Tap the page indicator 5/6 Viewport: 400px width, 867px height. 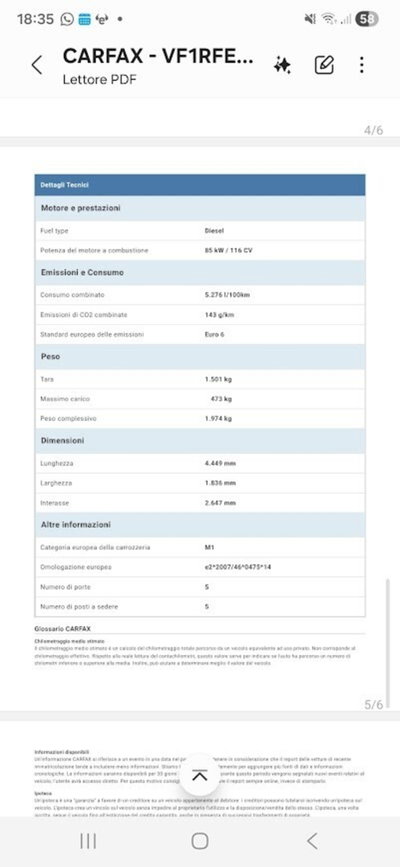click(373, 704)
